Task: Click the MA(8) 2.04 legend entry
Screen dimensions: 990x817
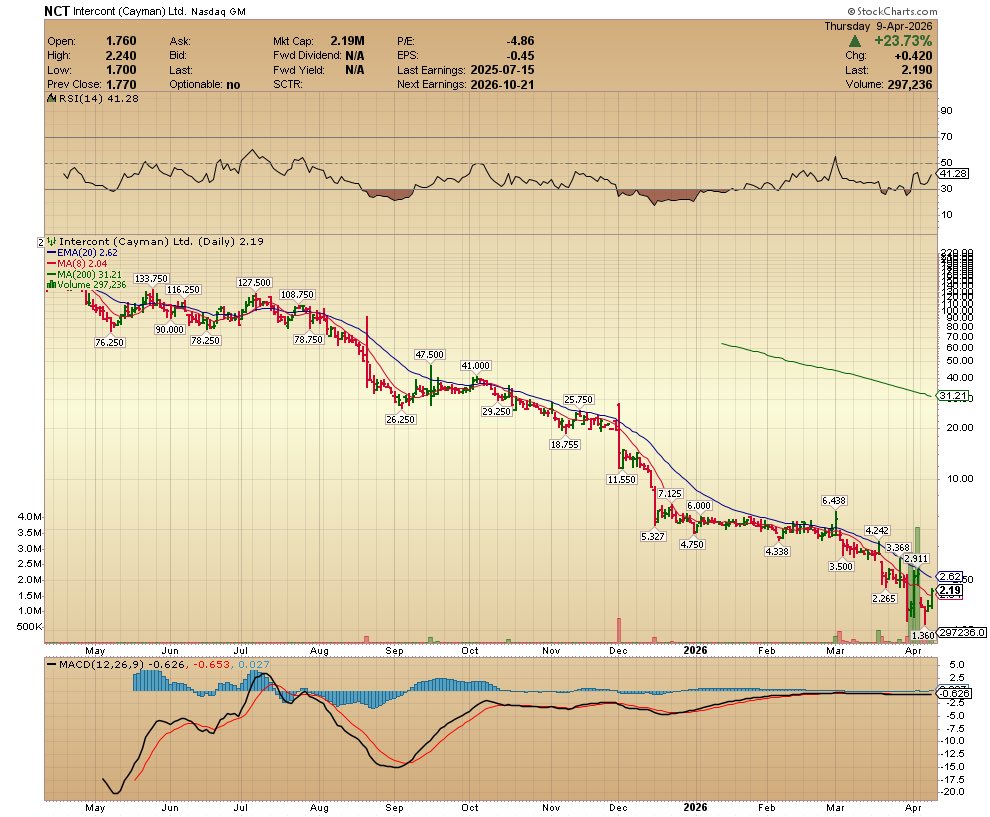Action: point(77,263)
